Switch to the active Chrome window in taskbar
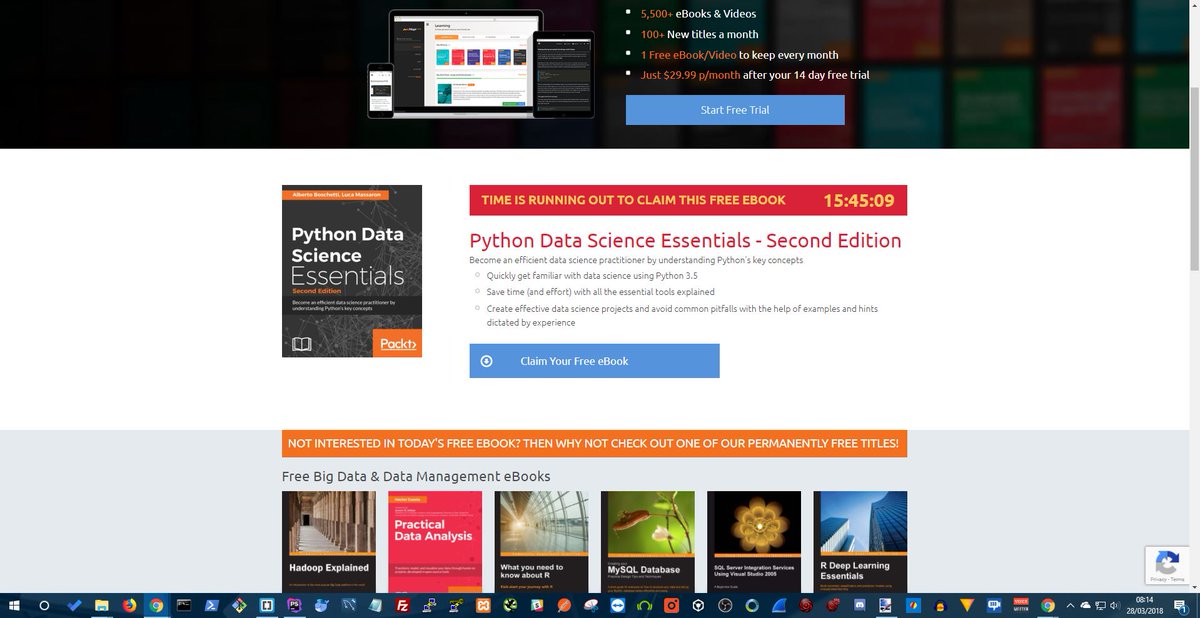 click(156, 606)
